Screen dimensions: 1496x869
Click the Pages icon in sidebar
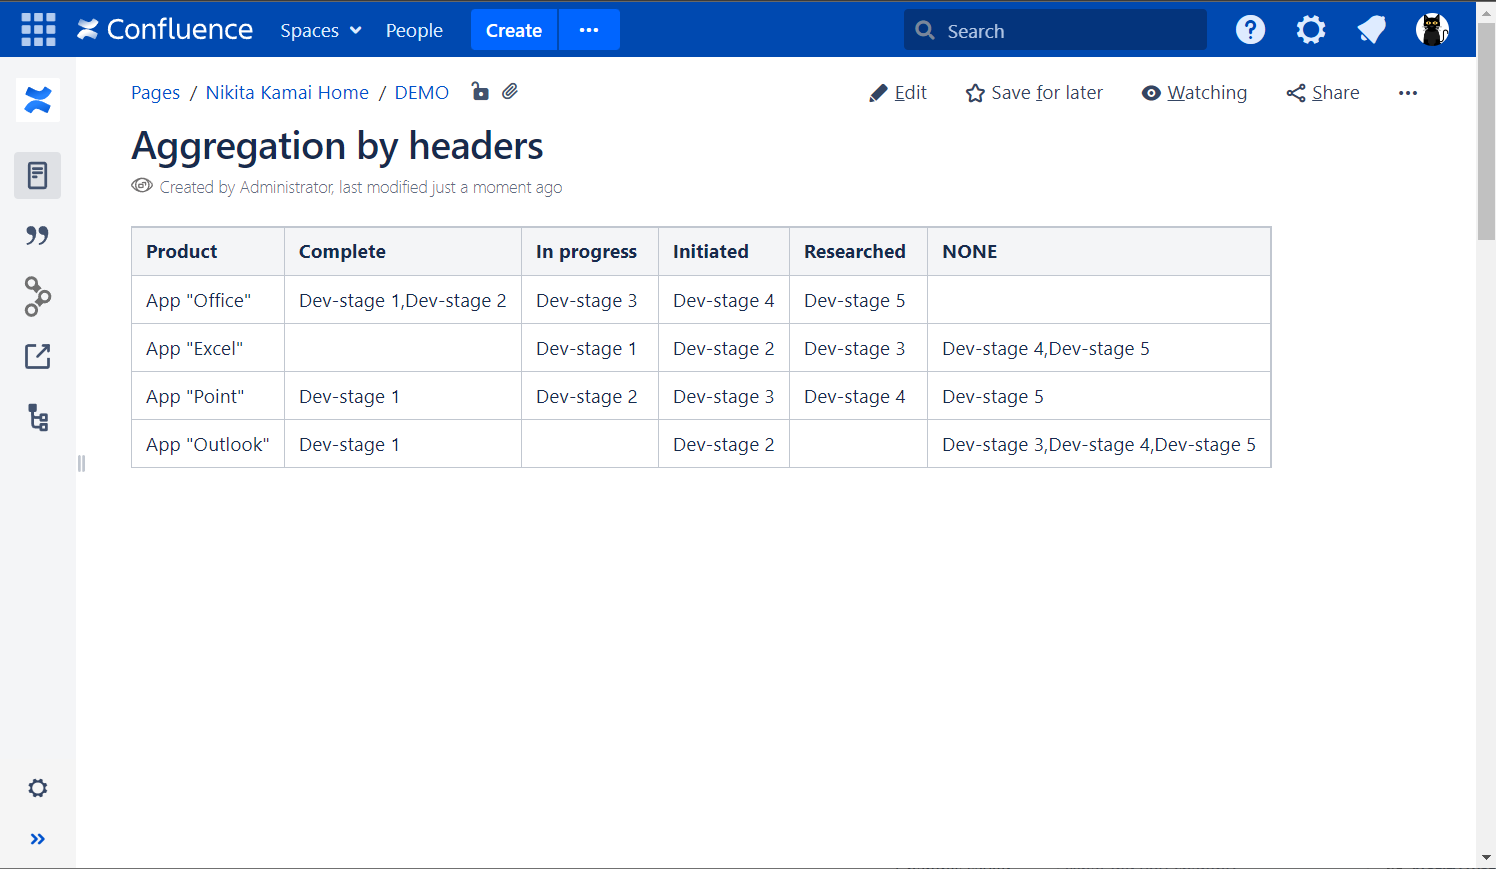coord(38,176)
